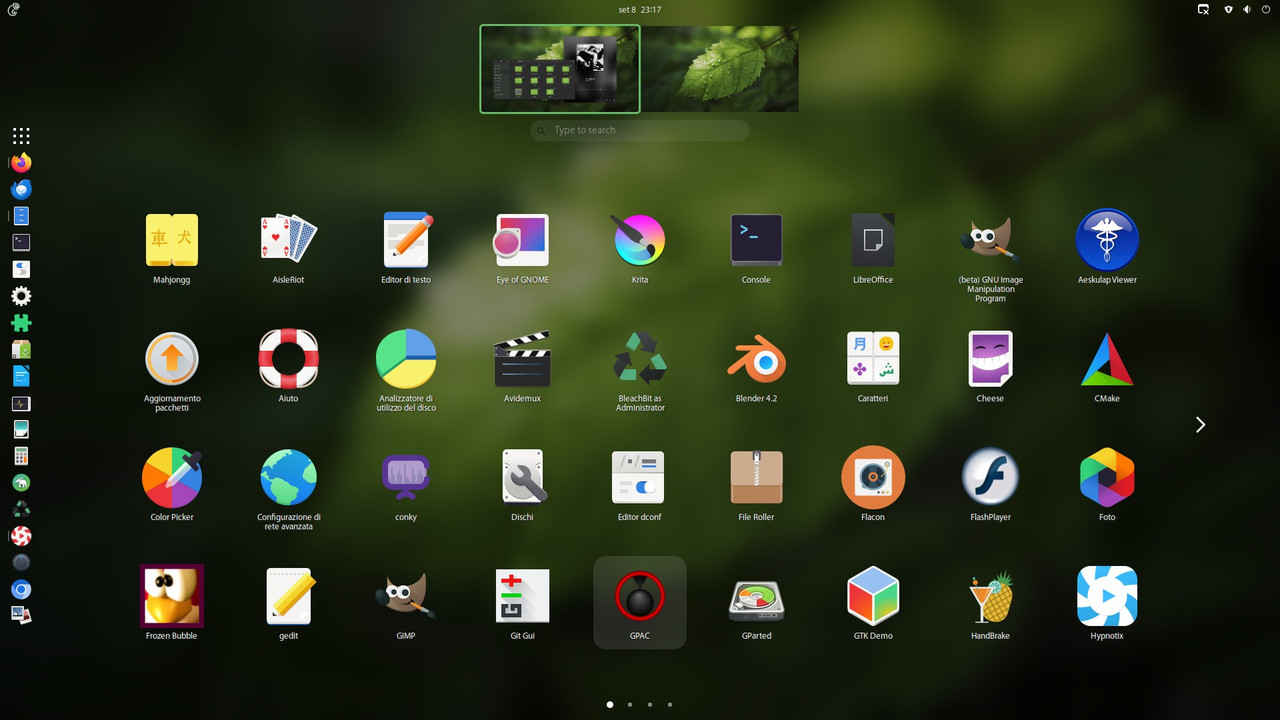Viewport: 1280px width, 720px height.
Task: Open the terminal icon in the dock
Action: tap(21, 242)
